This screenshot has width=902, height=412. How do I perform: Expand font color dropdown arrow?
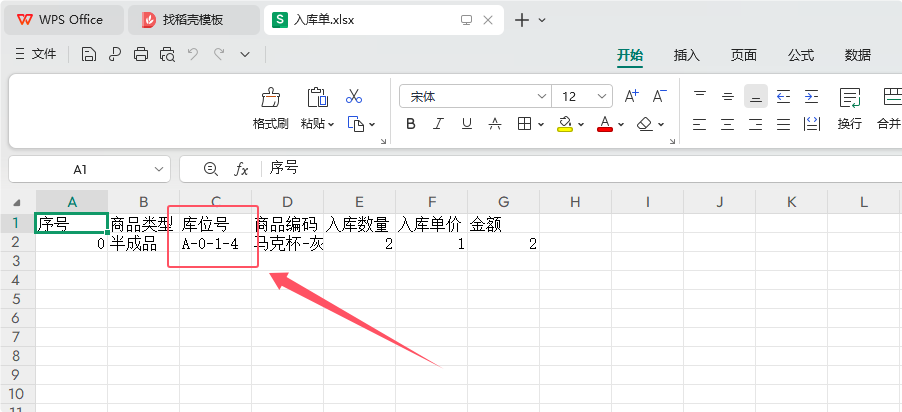[x=621, y=124]
